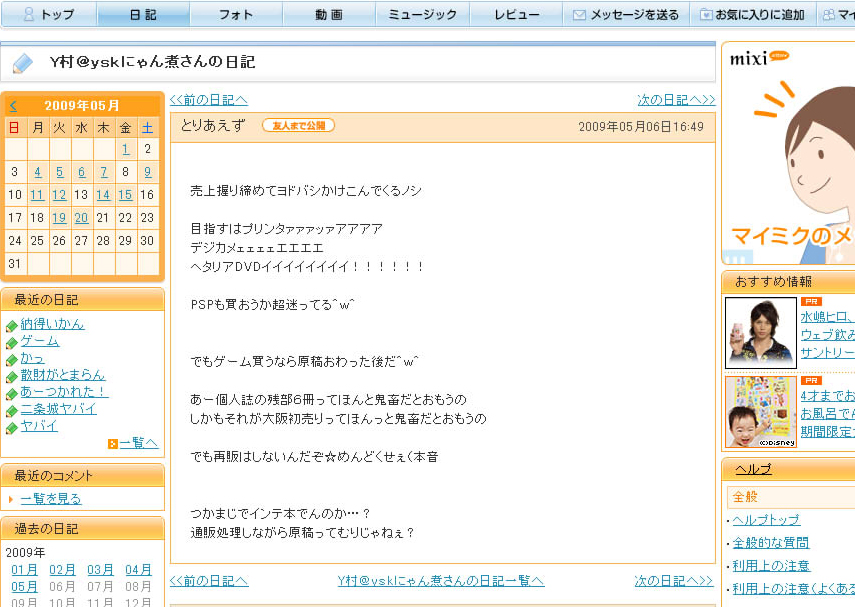Click the envelope icon for メッセージを送る
Image resolution: width=855 pixels, height=607 pixels.
click(x=580, y=15)
